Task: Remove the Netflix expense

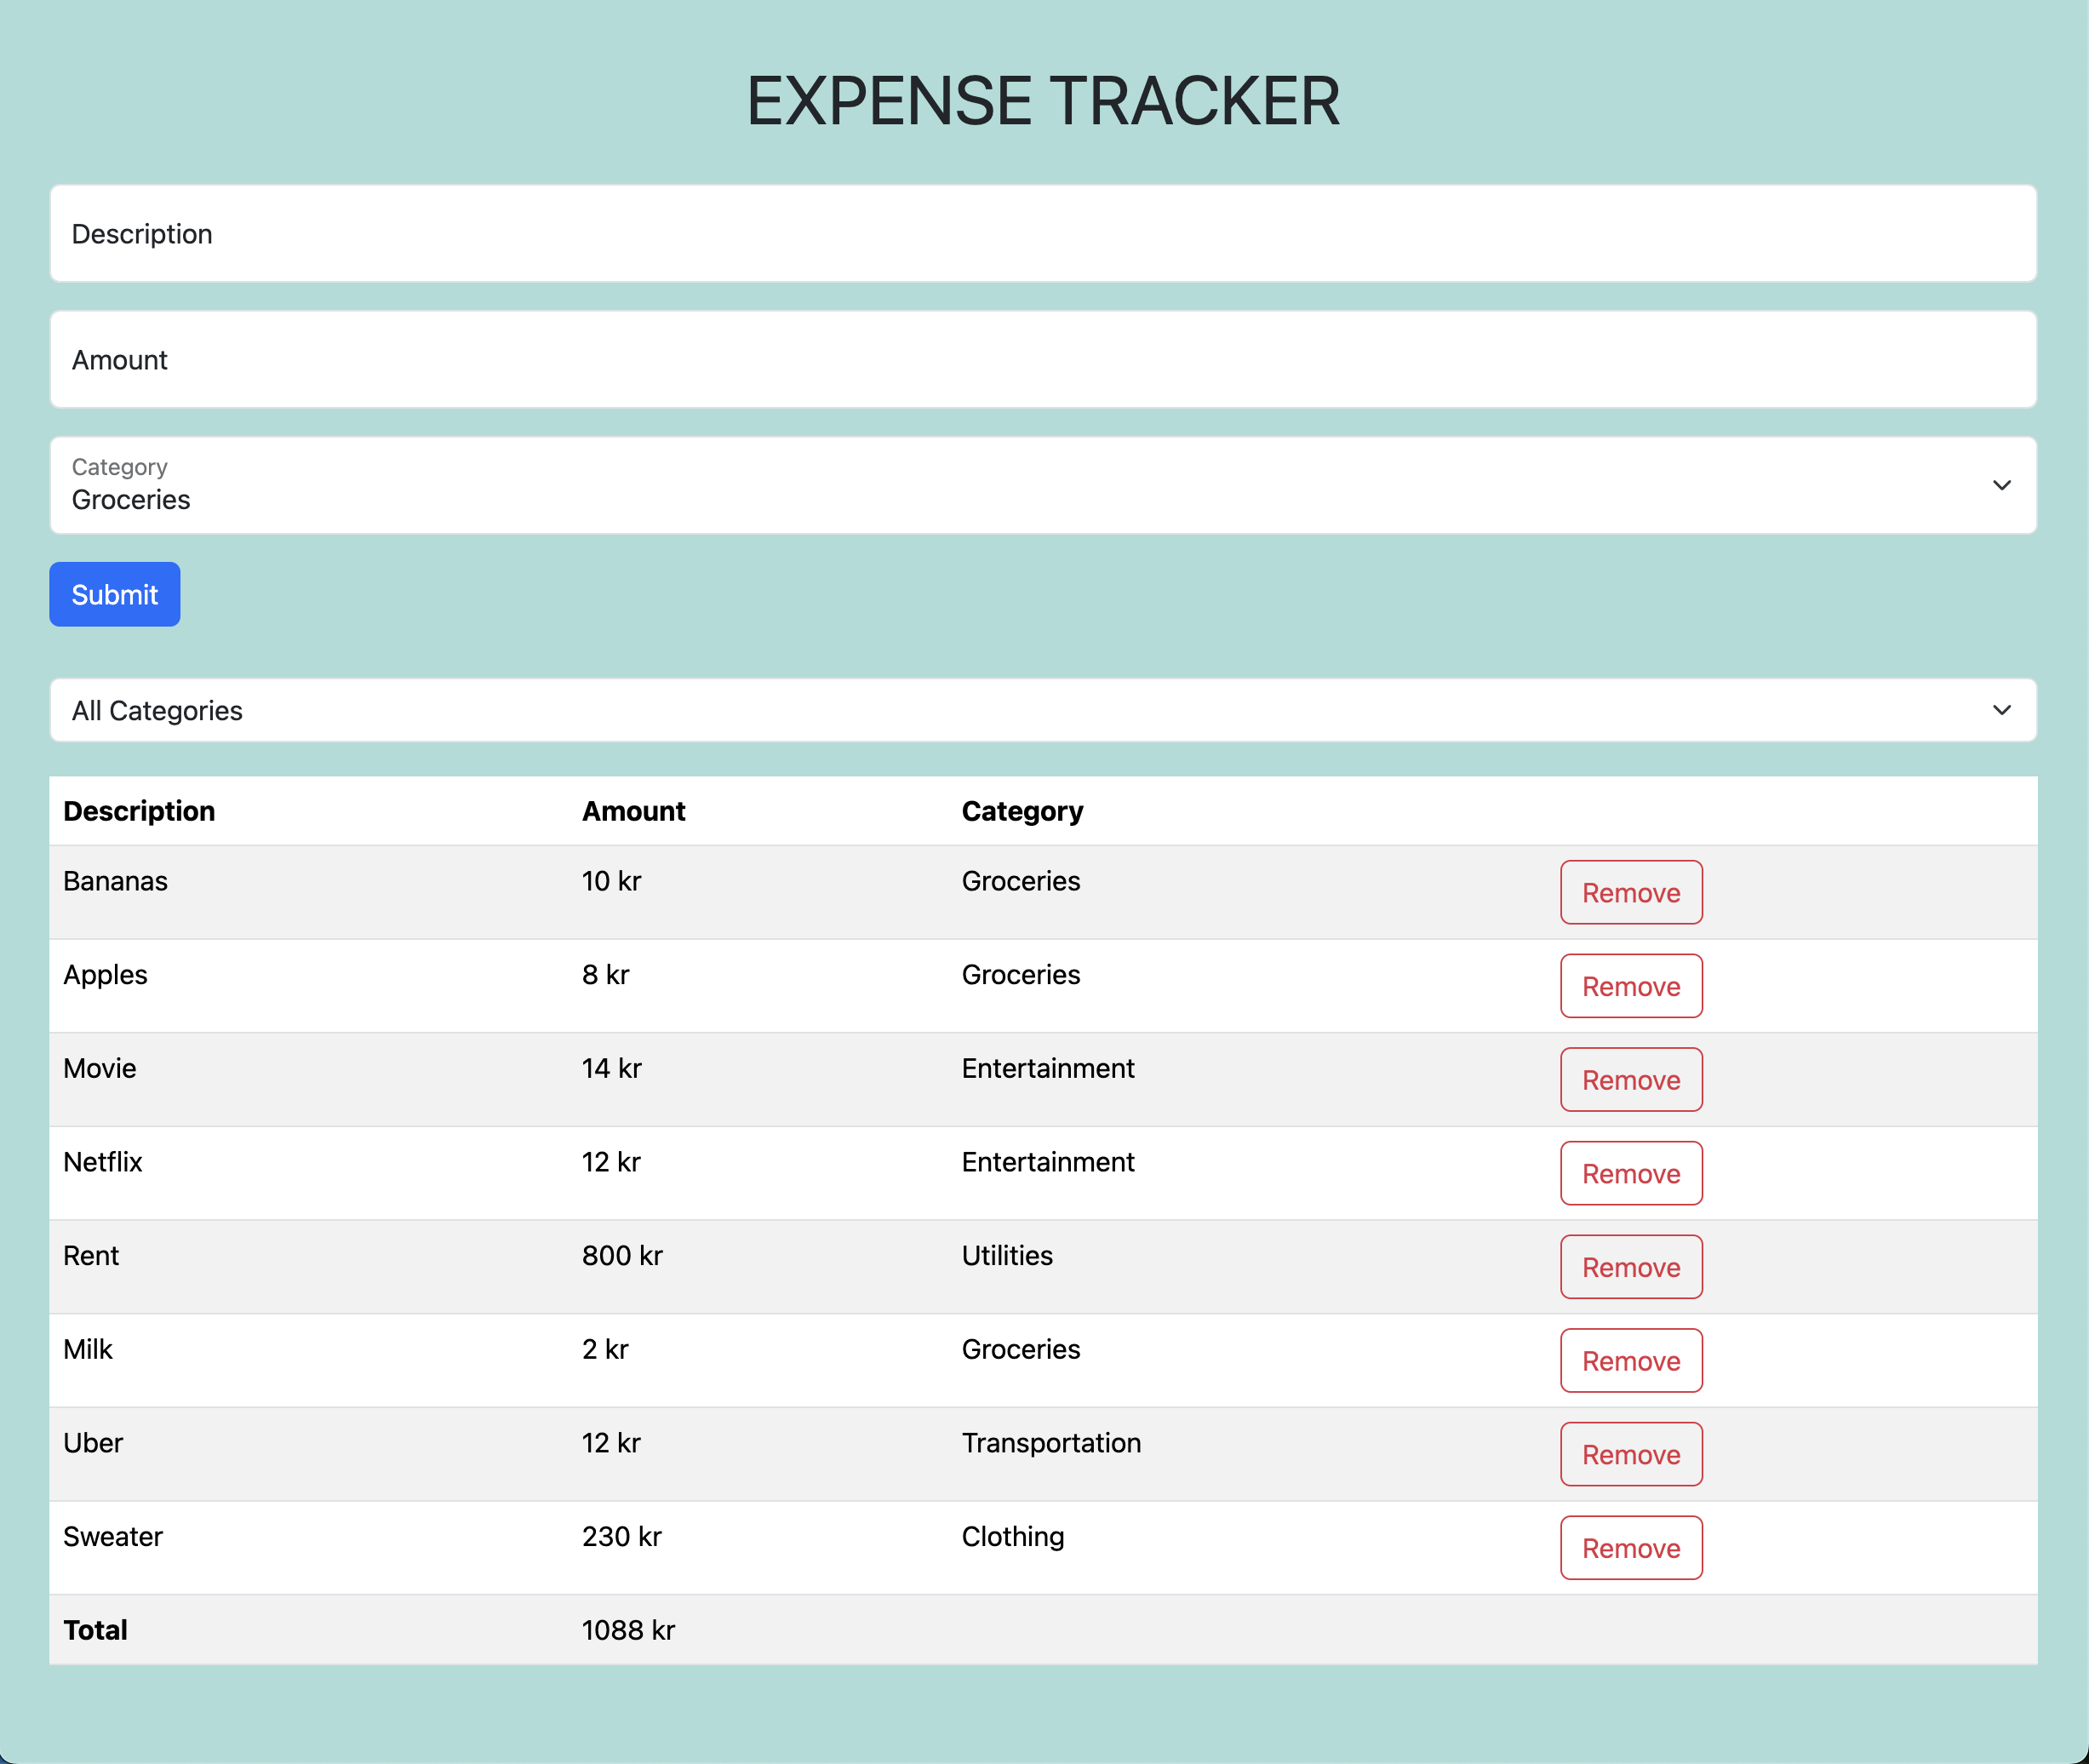Action: point(1630,1173)
